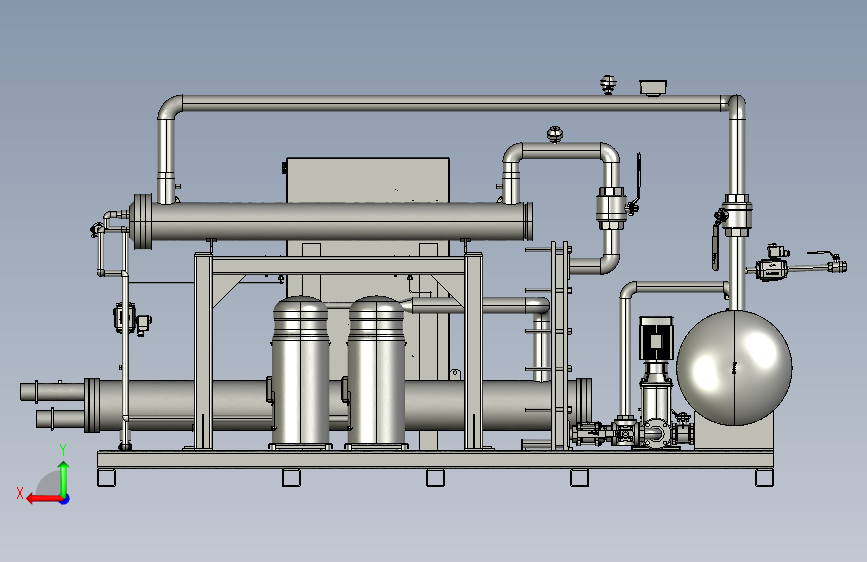The image size is (867, 562).
Task: Select the long top horizontal pipe
Action: tap(451, 103)
